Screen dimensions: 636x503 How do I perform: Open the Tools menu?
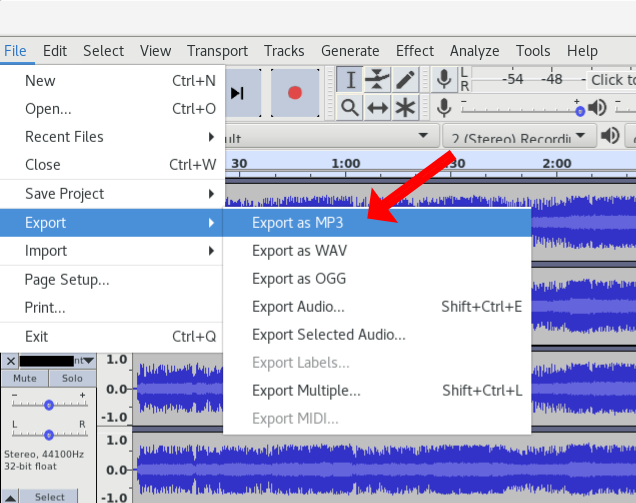point(533,51)
